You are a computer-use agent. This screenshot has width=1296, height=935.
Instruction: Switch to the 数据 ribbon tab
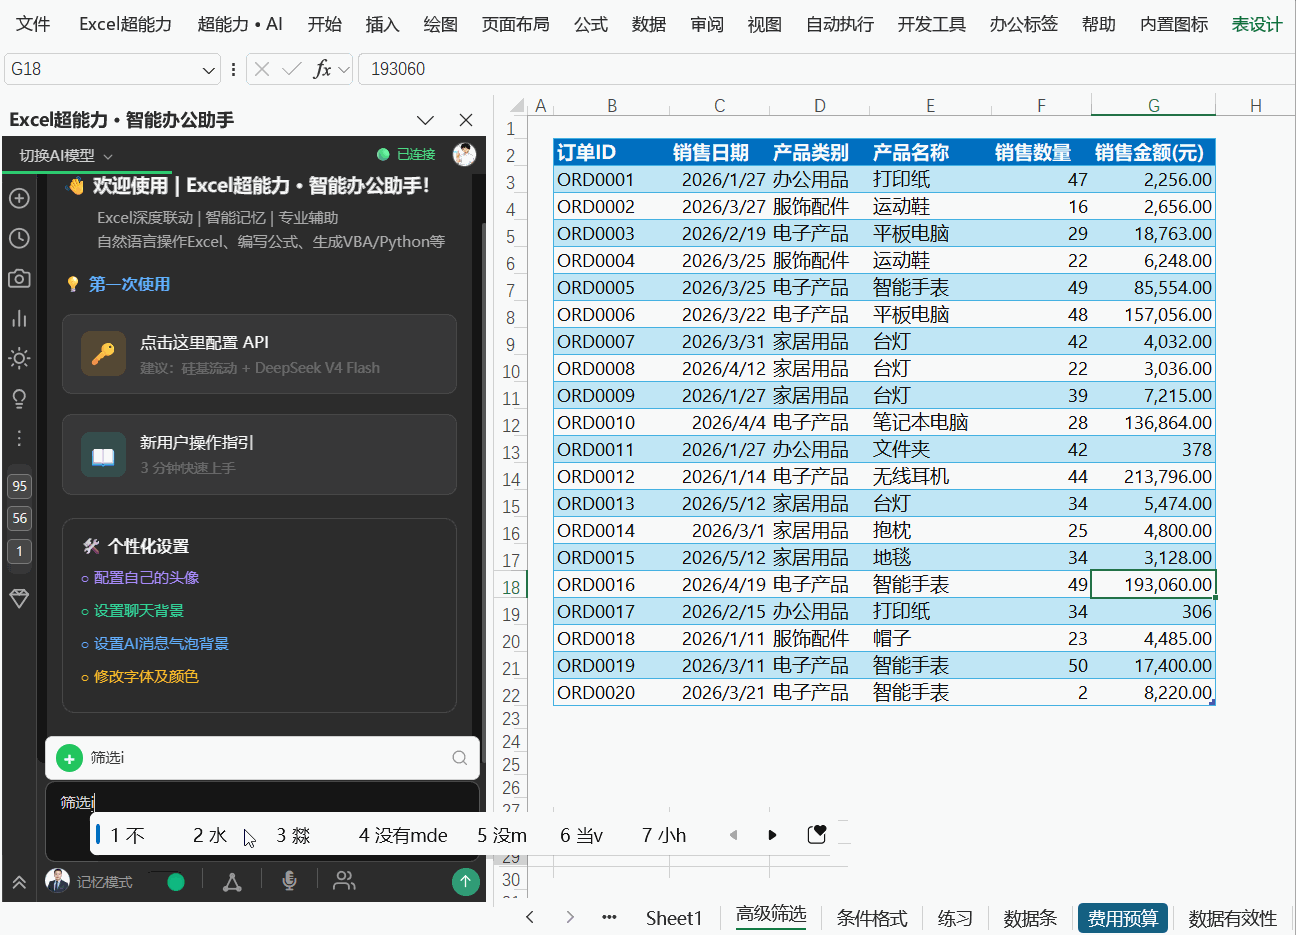[x=649, y=24]
